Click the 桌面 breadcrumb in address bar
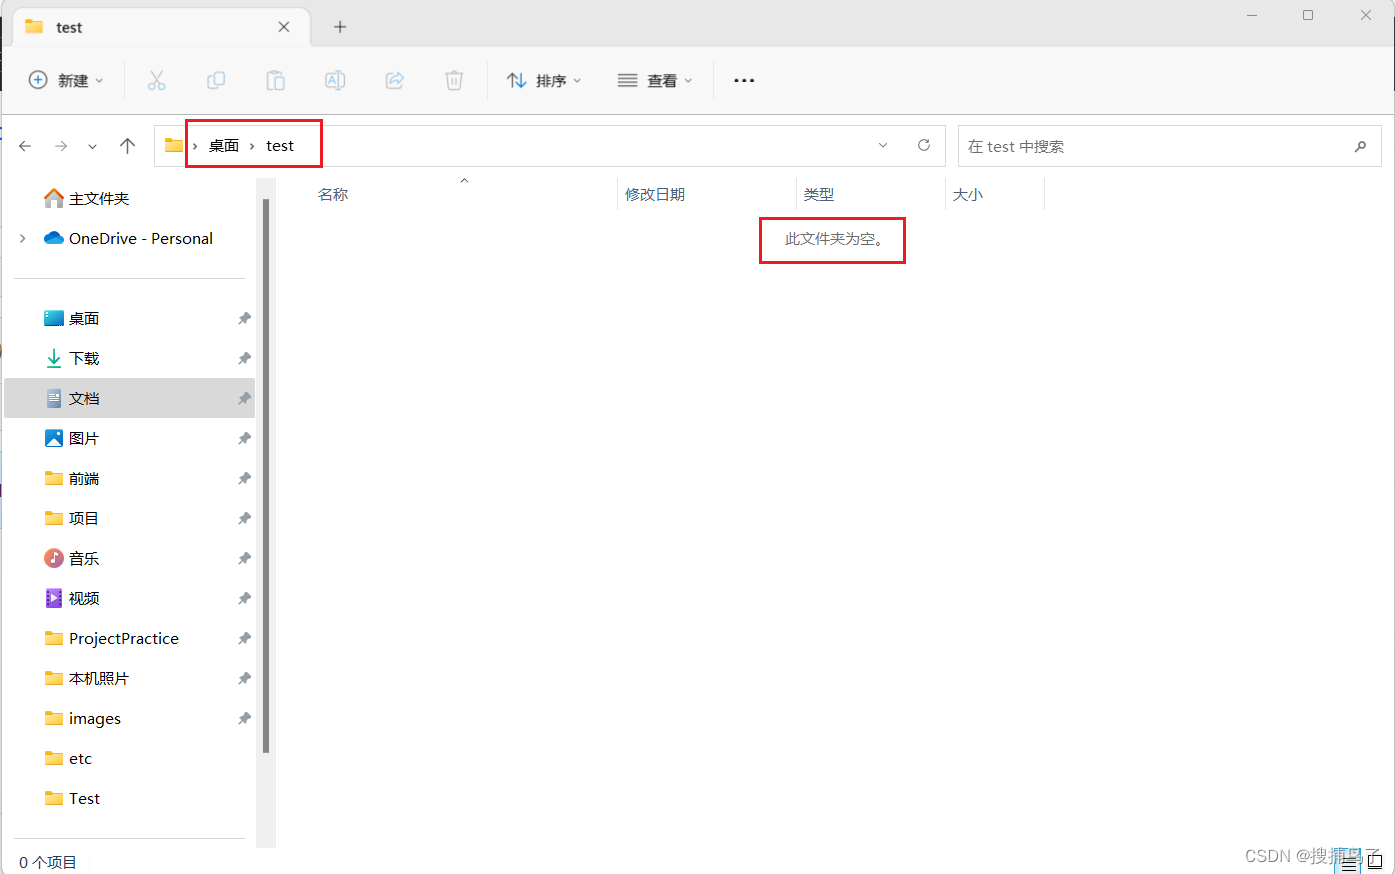1395x874 pixels. point(224,146)
